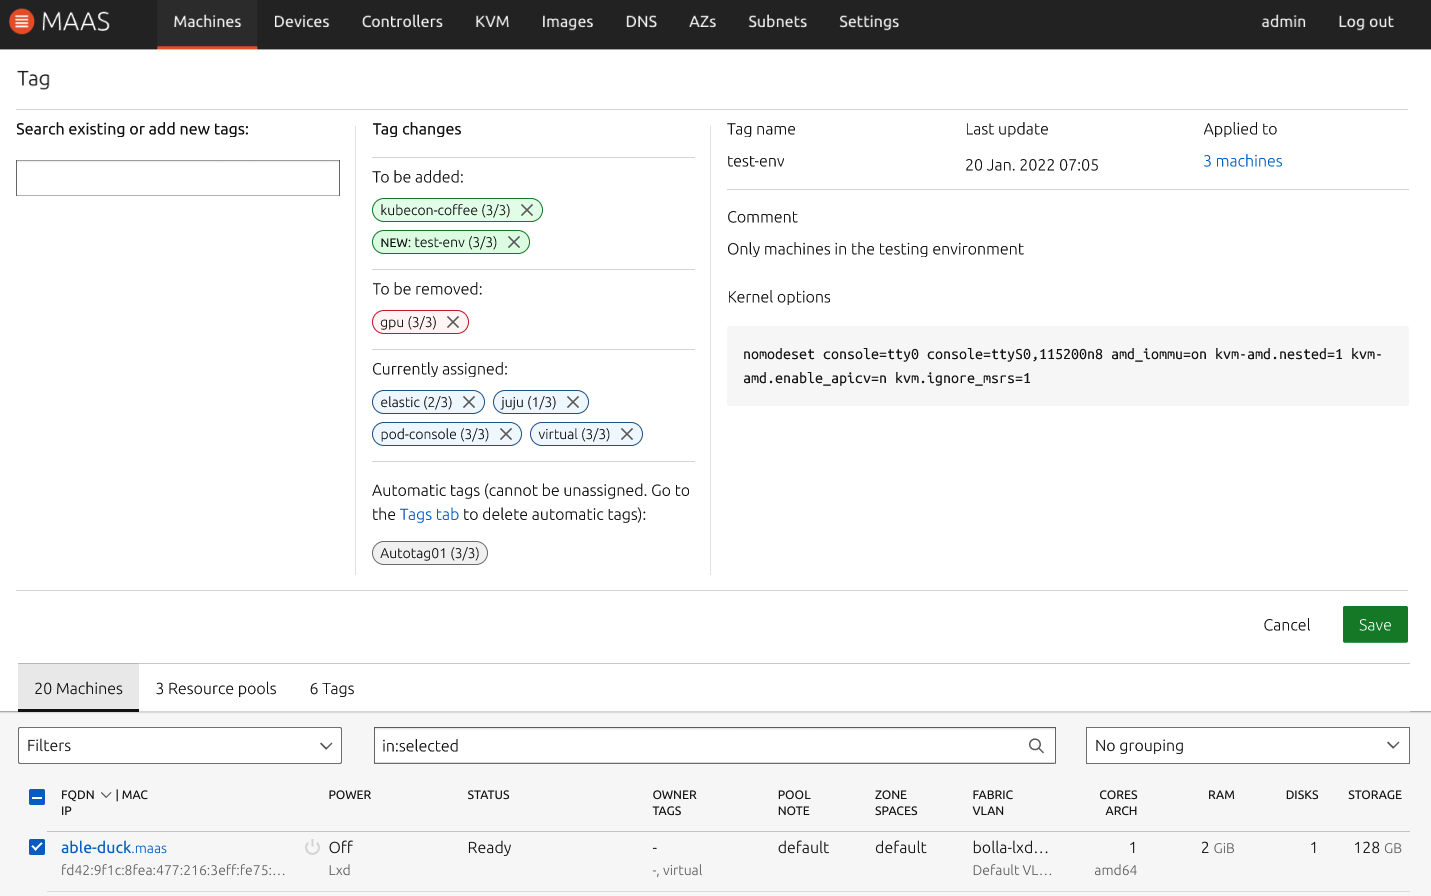Uncheck the able-duck machine checkbox
The image size is (1431, 896).
coord(37,847)
